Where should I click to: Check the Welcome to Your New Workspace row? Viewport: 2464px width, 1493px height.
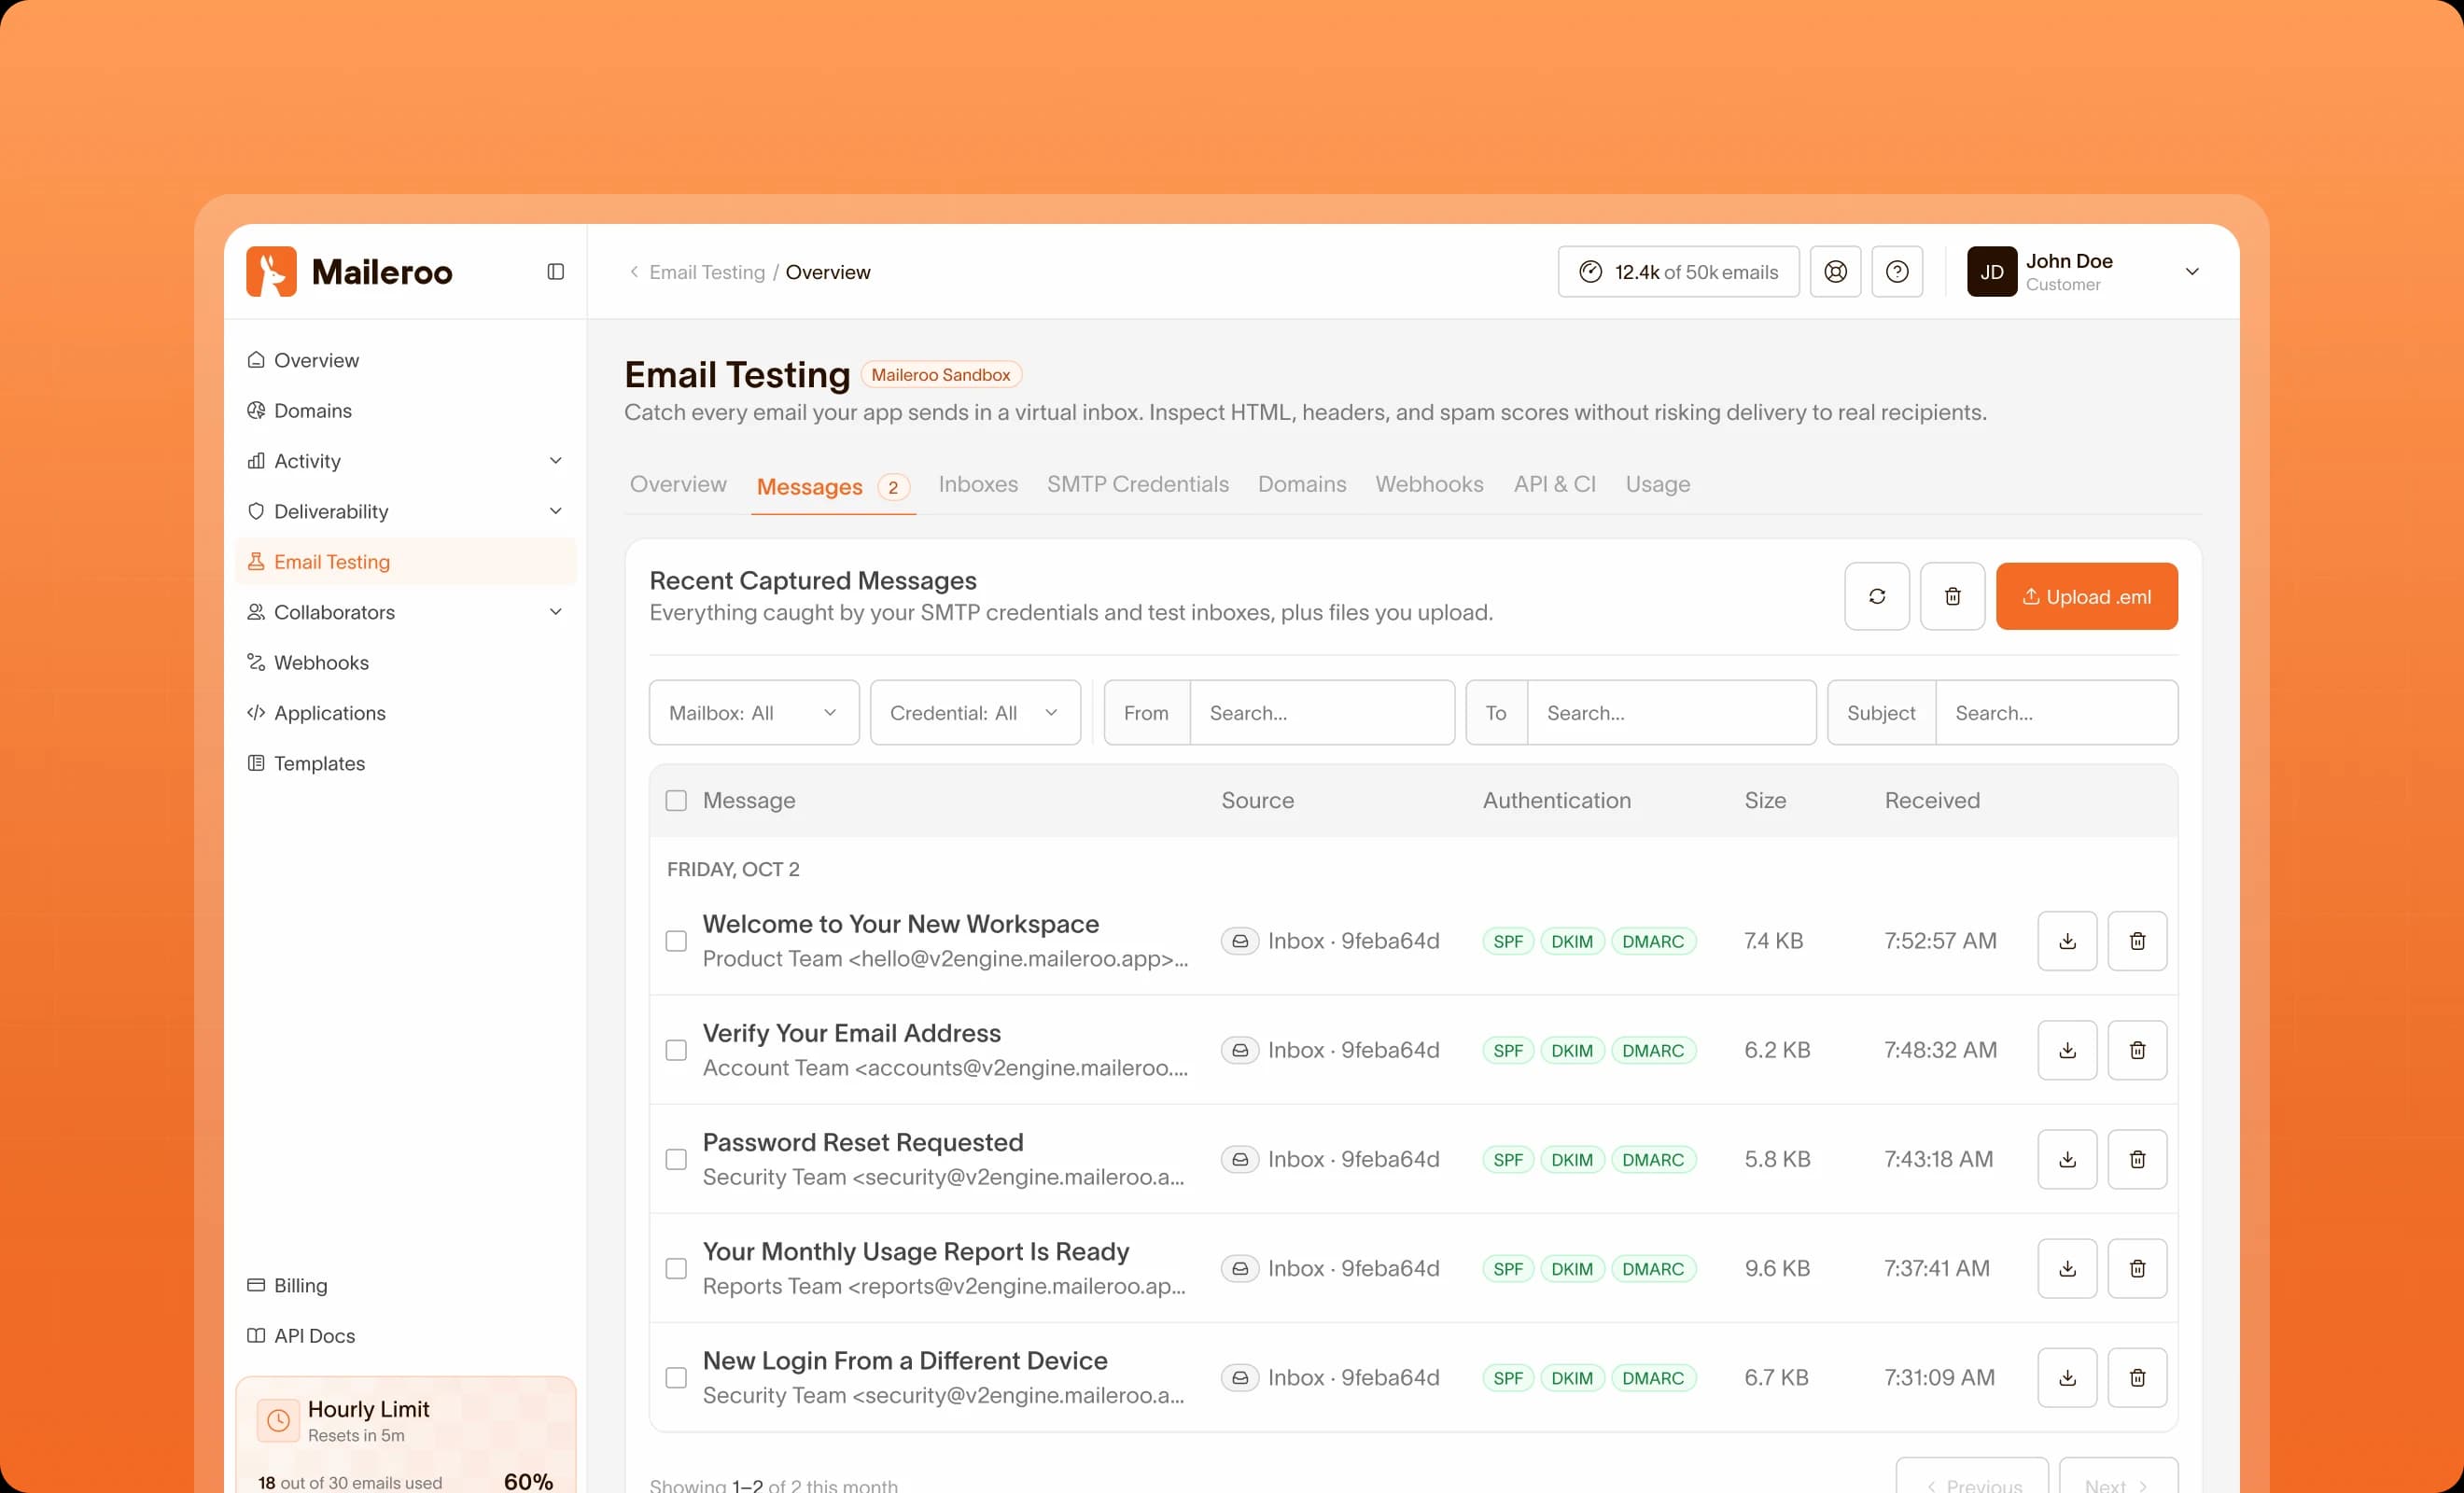click(676, 941)
